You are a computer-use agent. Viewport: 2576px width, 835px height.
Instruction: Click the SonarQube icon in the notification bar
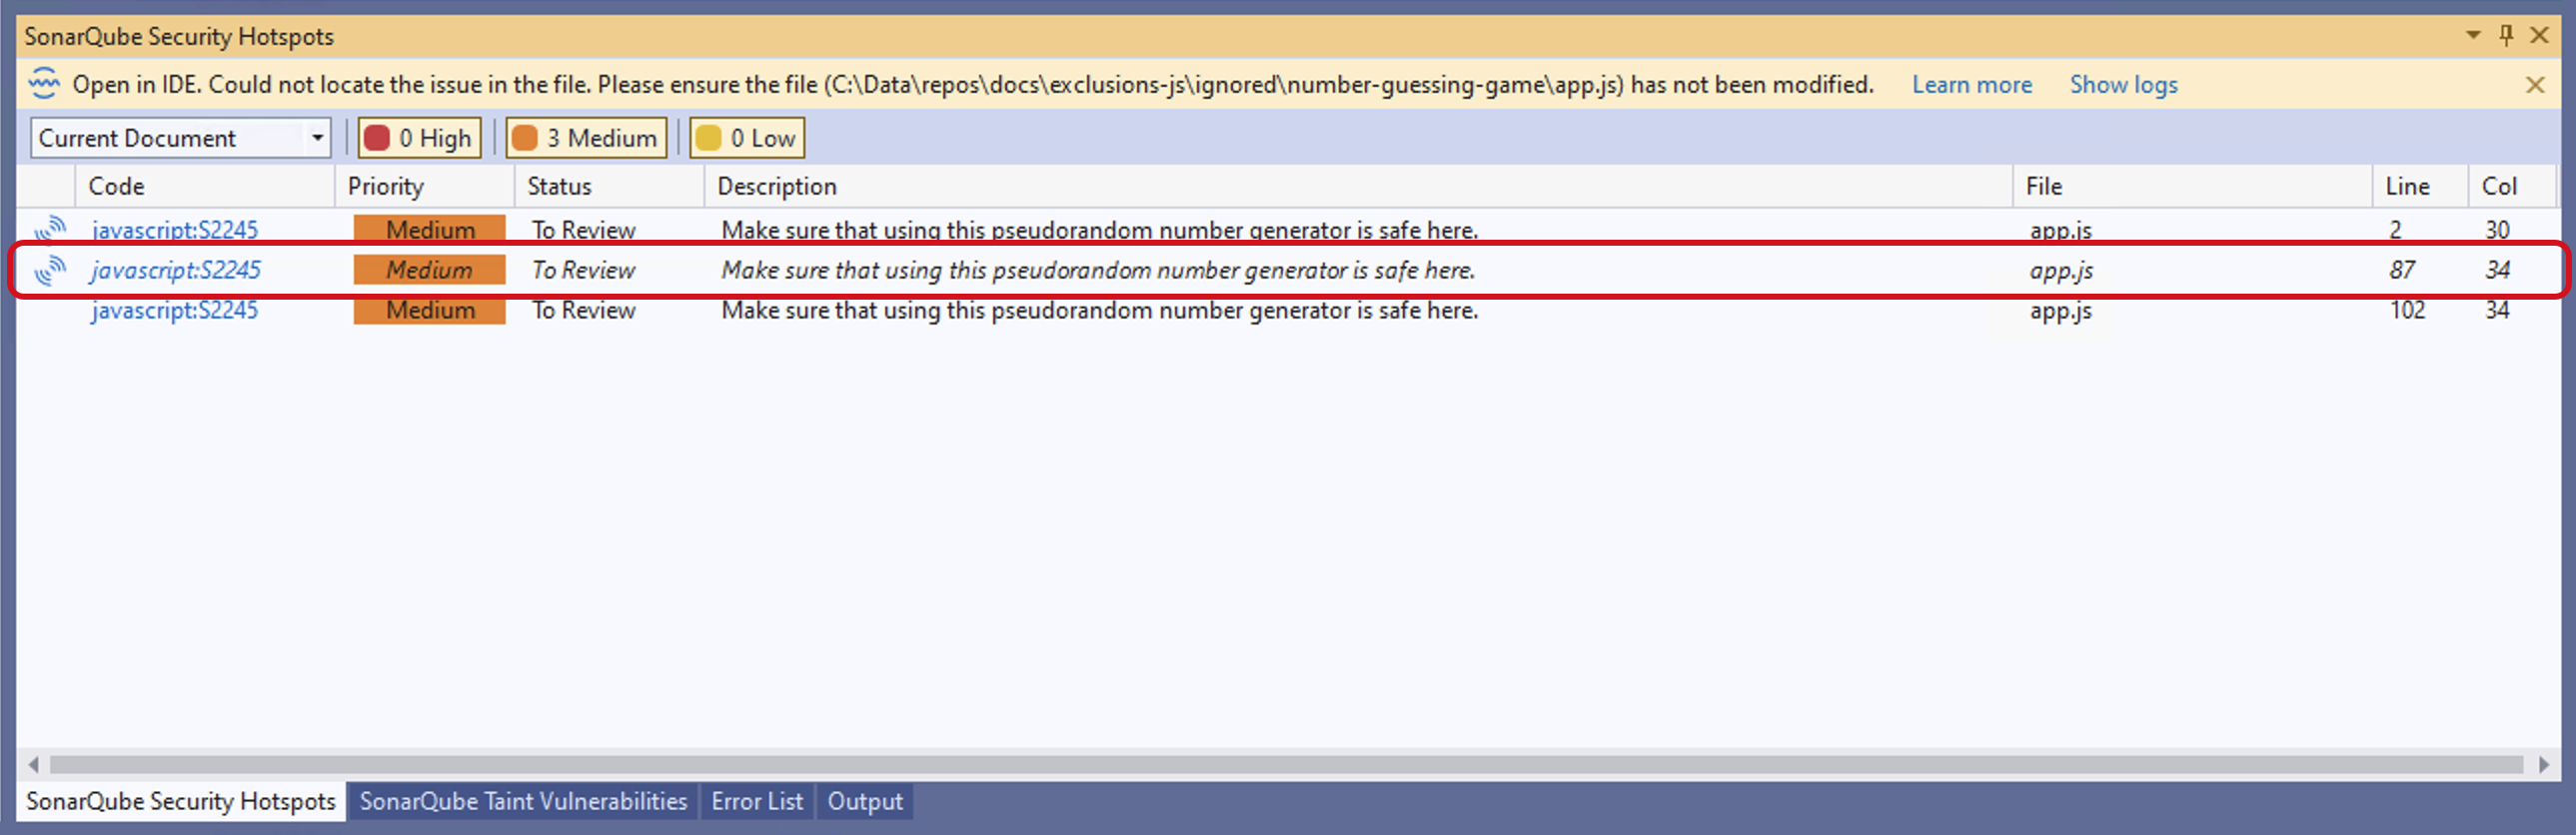tap(44, 84)
